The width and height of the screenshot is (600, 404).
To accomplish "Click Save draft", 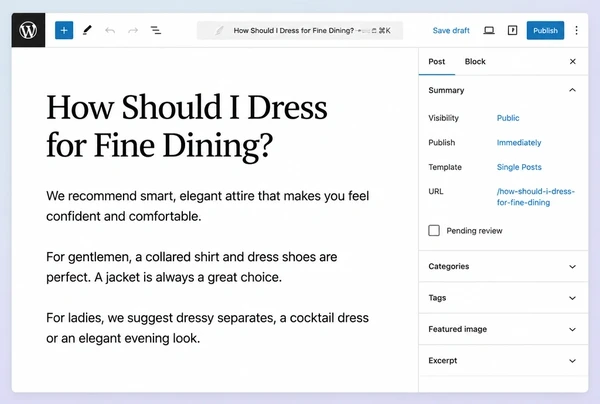I will click(451, 31).
